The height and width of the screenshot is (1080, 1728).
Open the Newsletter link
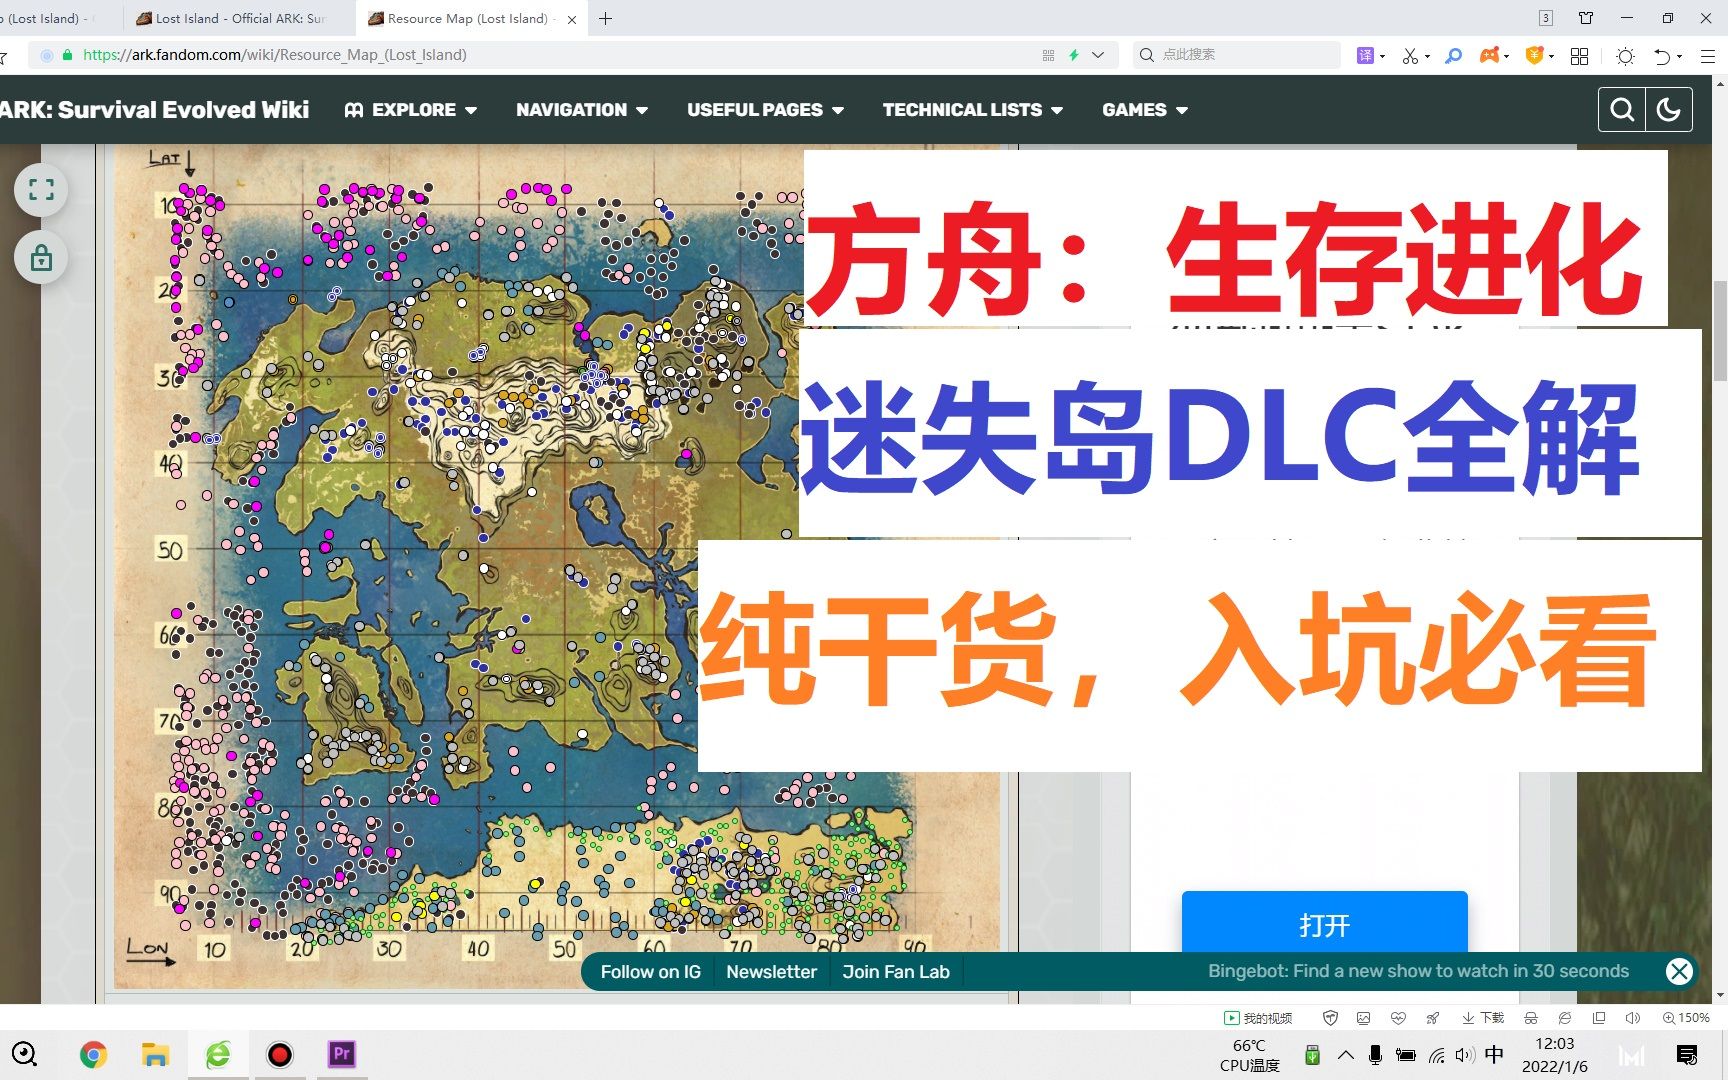[771, 971]
